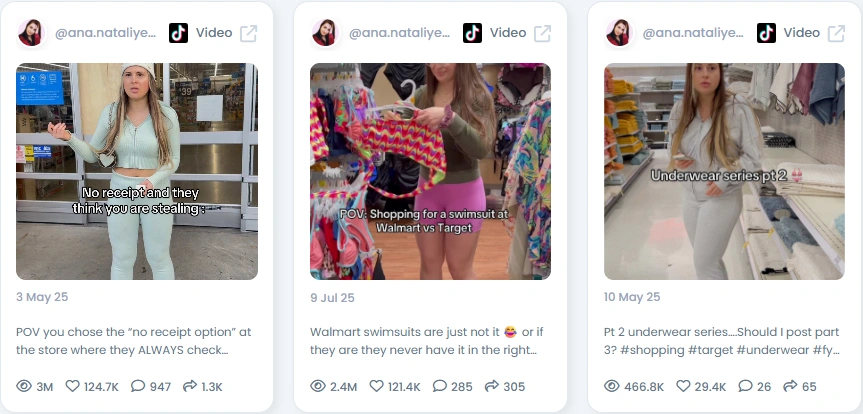The width and height of the screenshot is (863, 414).
Task: Click TikTok logo on swimsuit video card
Action: point(472,33)
